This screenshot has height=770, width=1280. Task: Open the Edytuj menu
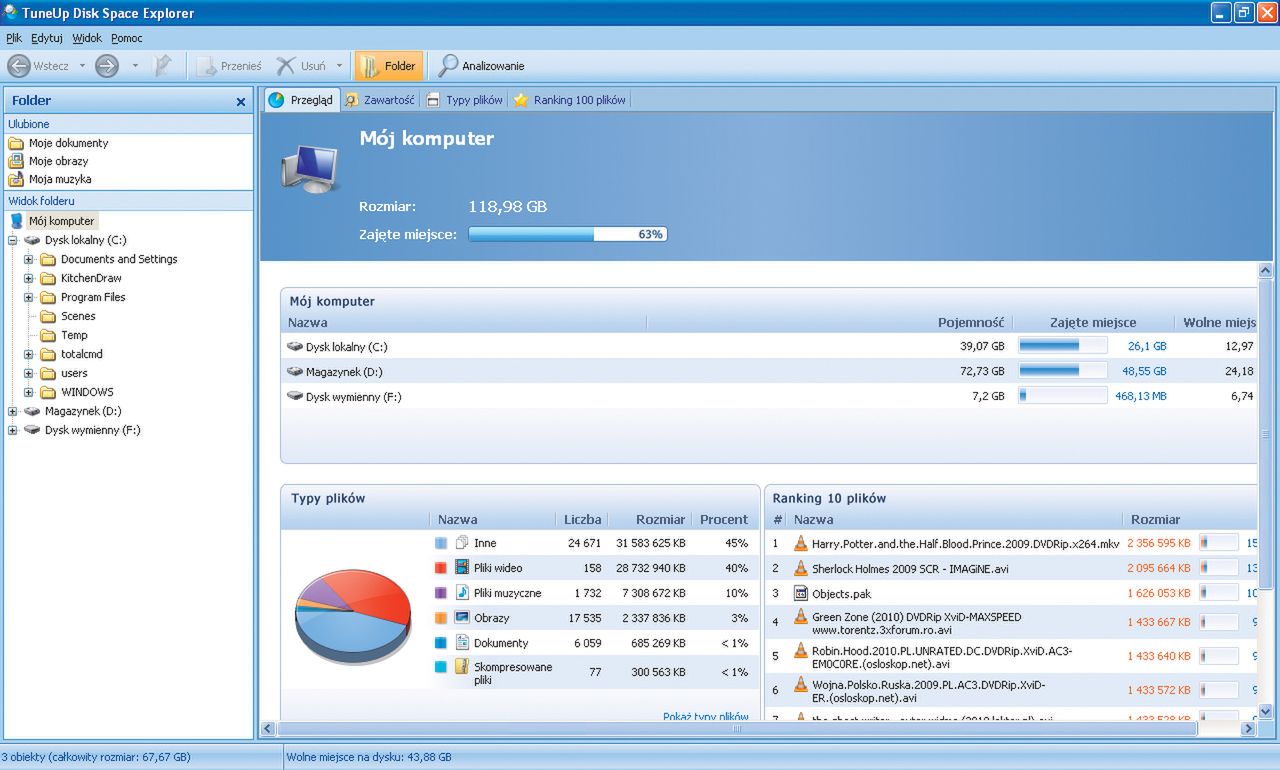[47, 38]
